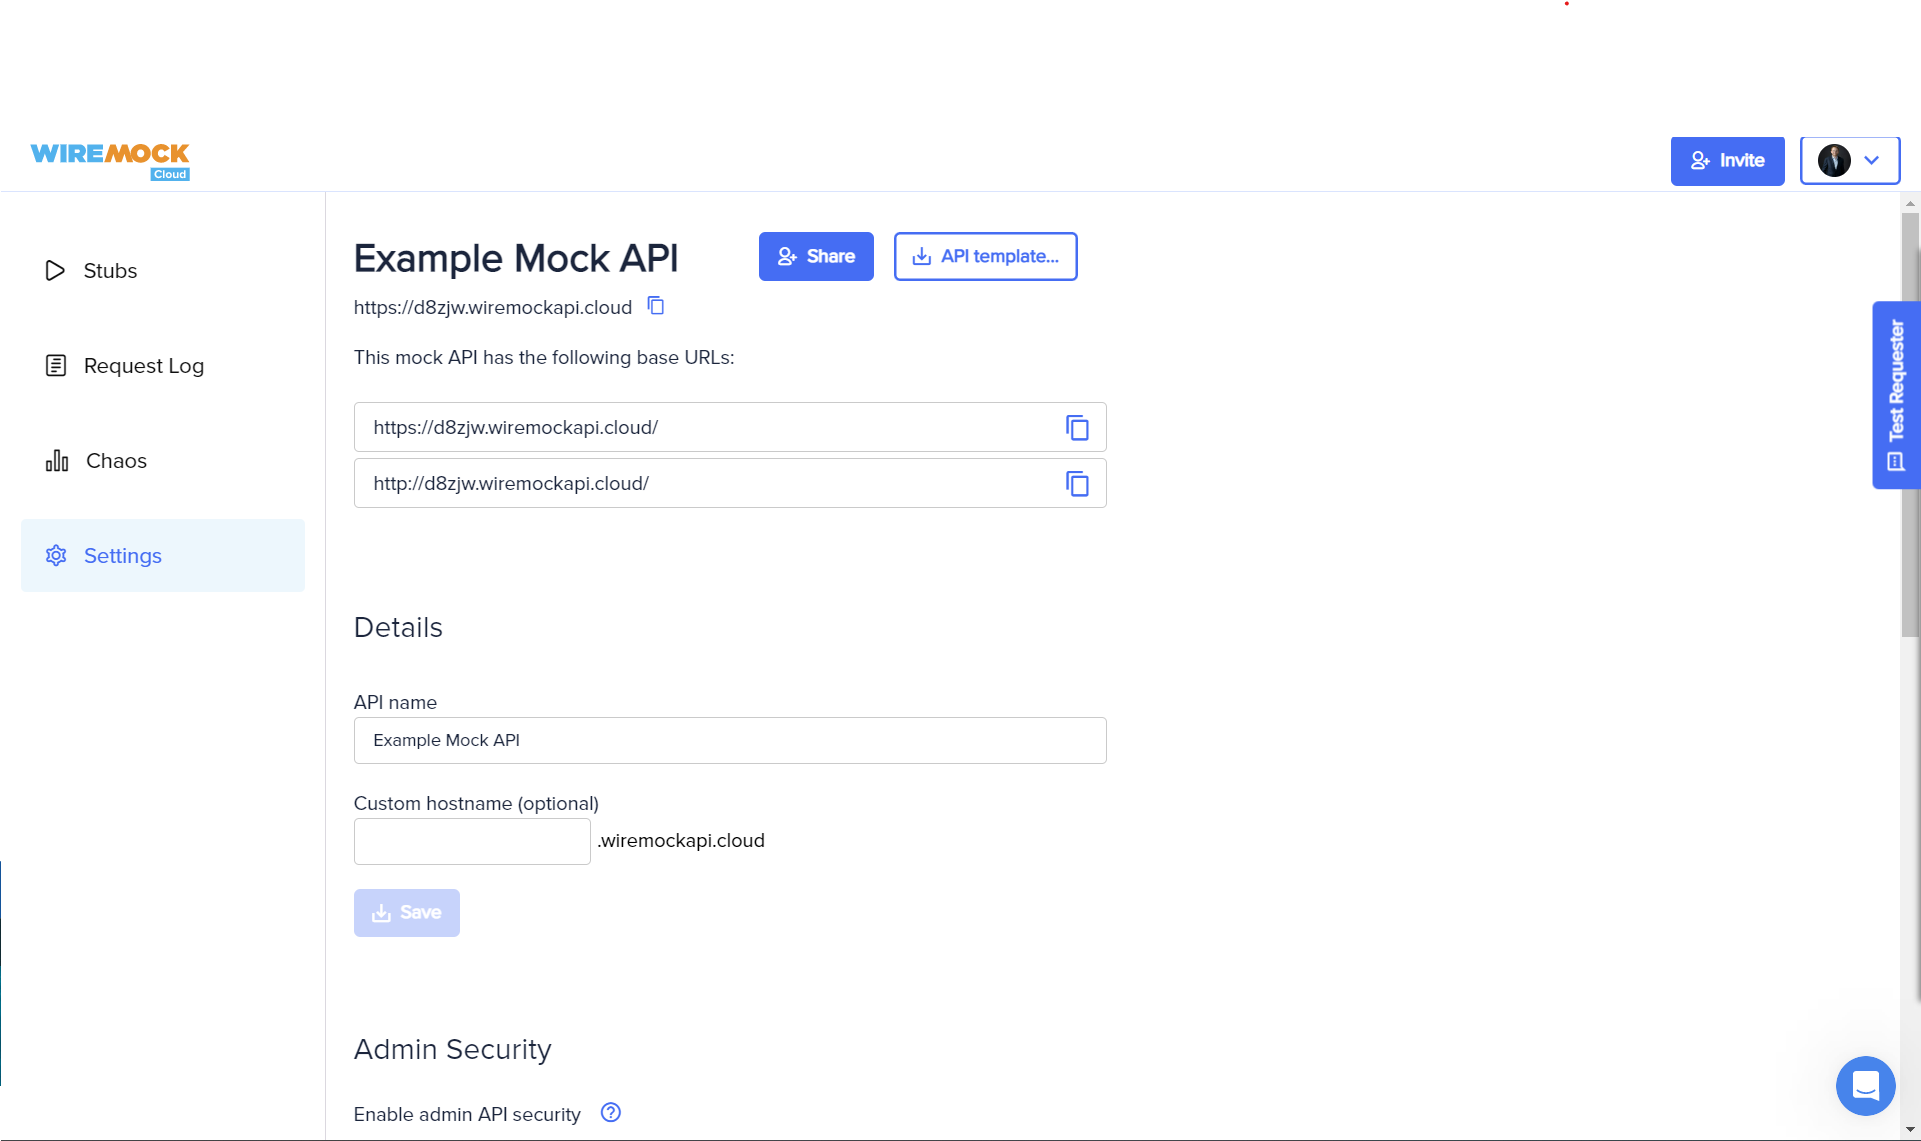Viewport: 1921px width, 1141px height.
Task: Click the page vertical scrollbar thumb
Action: [x=1910, y=425]
